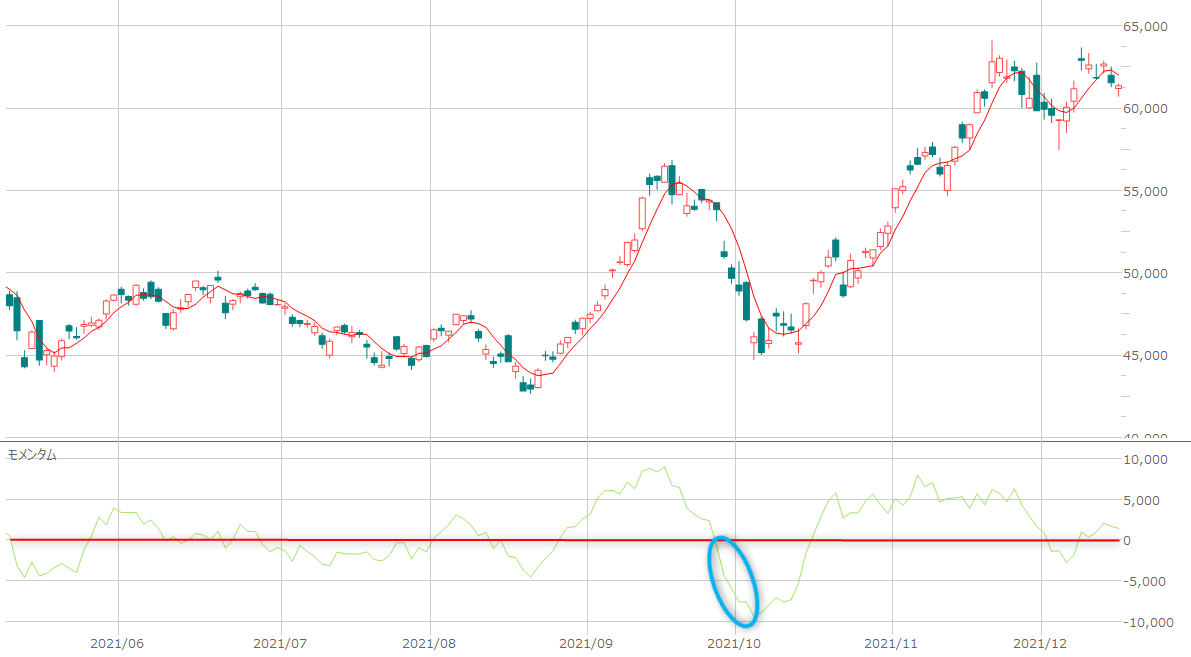This screenshot has height=657, width=1191.
Task: Click the 50,000 price axis label
Action: click(x=1146, y=273)
